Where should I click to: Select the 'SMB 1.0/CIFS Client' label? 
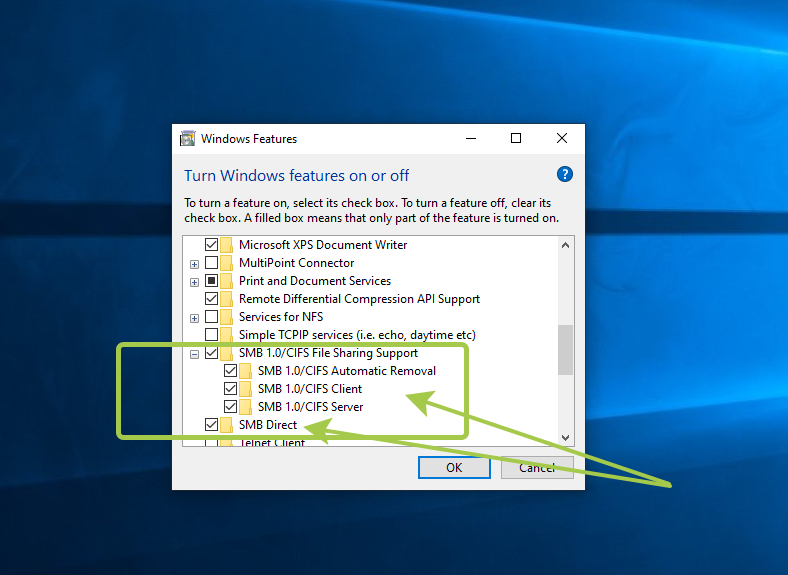[310, 389]
